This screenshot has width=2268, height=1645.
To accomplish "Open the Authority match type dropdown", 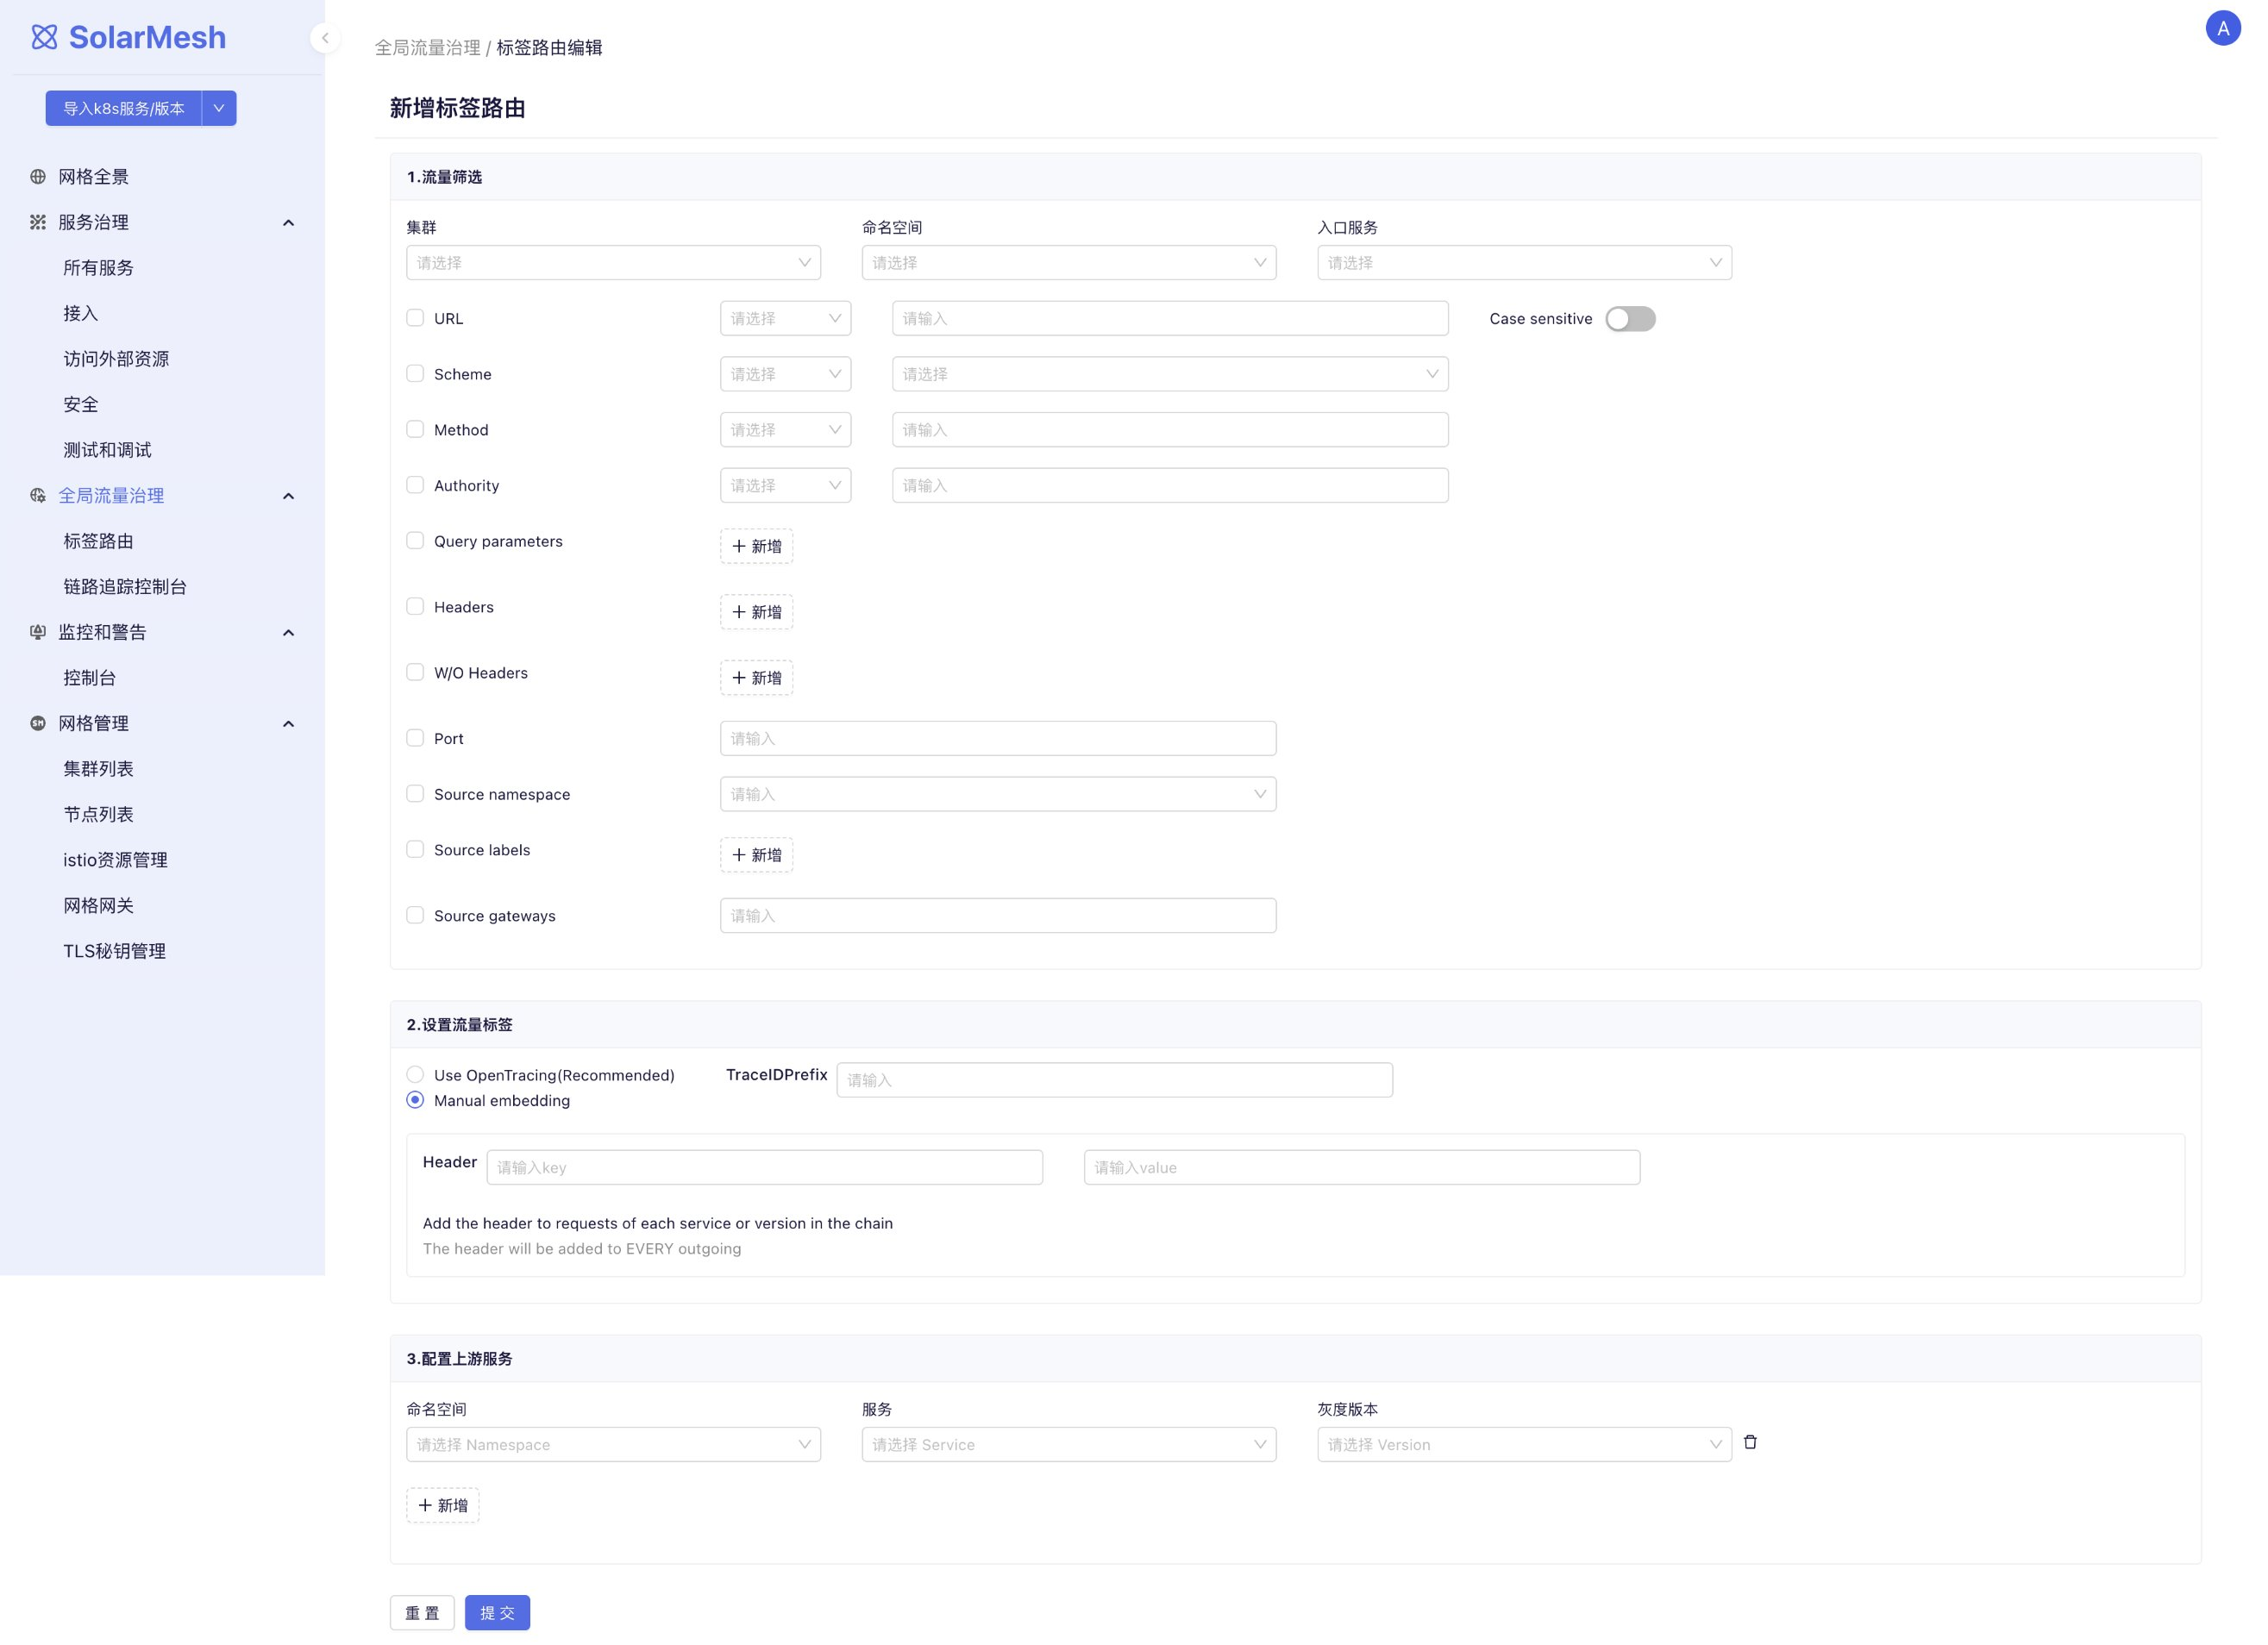I will pyautogui.click(x=785, y=485).
